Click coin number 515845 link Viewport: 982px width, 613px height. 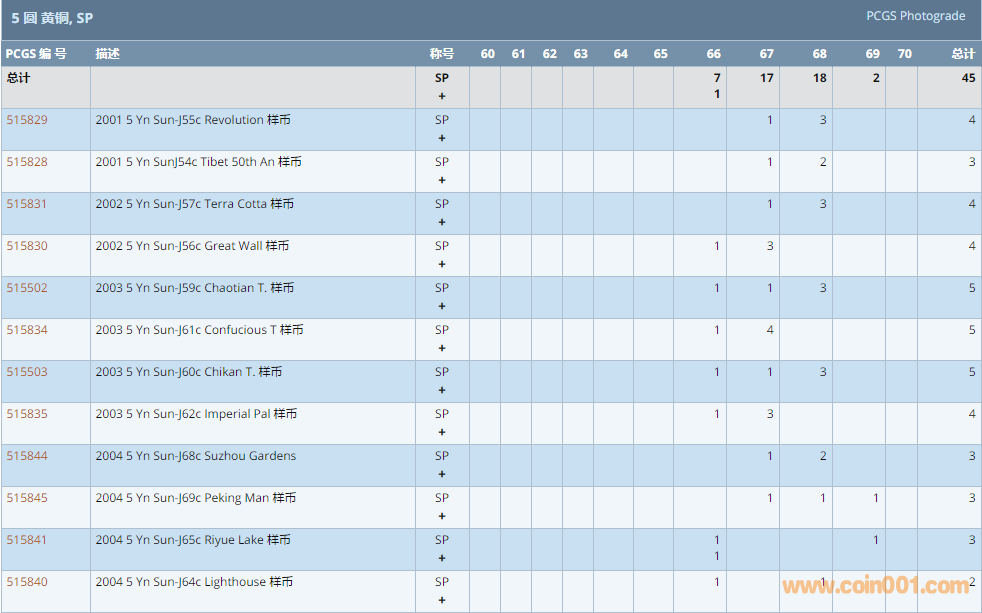27,498
